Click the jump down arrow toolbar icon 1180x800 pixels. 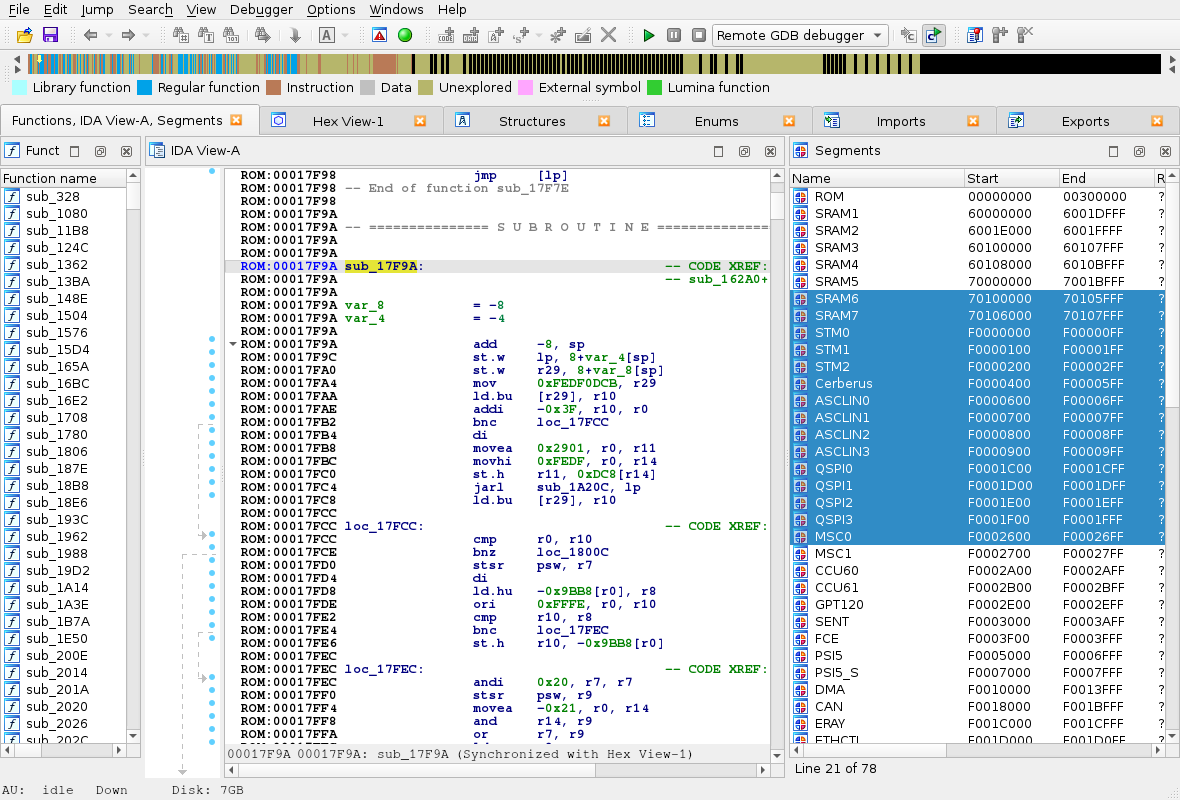click(295, 35)
